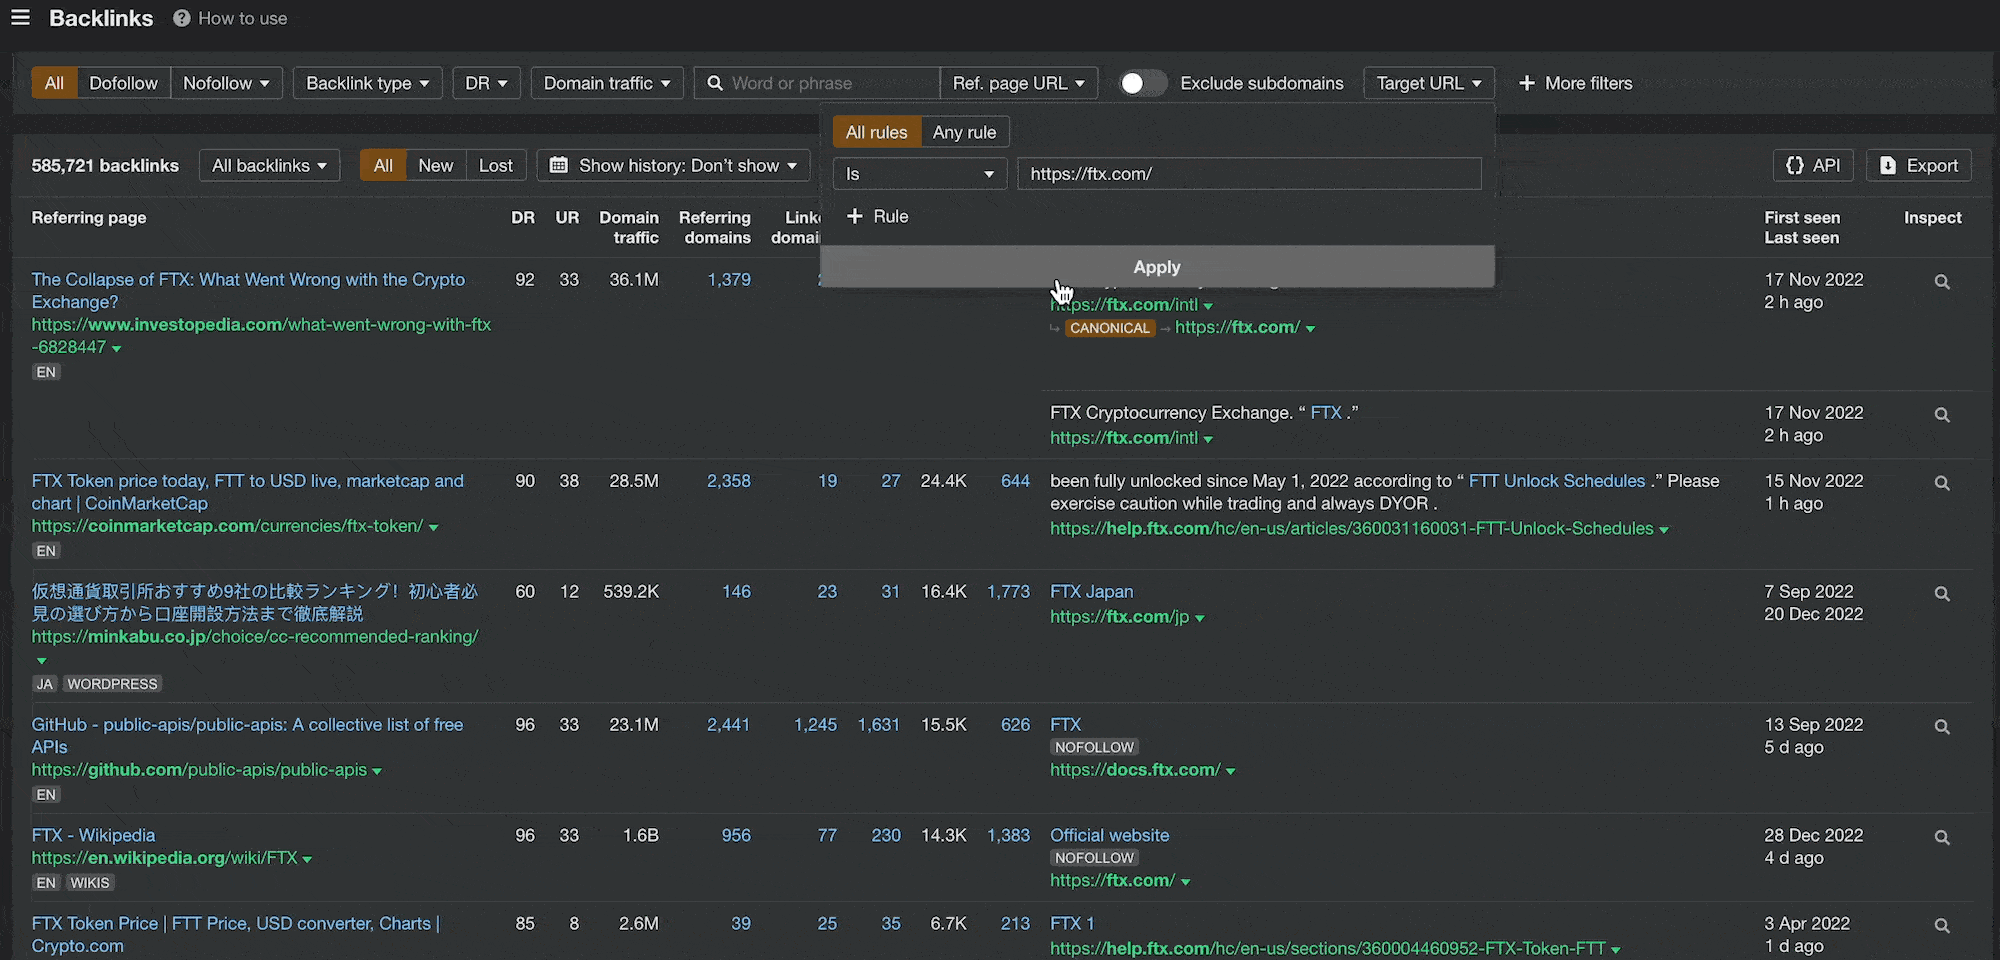This screenshot has height=960, width=2000.
Task: Switch to the Lost backlinks tab
Action: 495,165
